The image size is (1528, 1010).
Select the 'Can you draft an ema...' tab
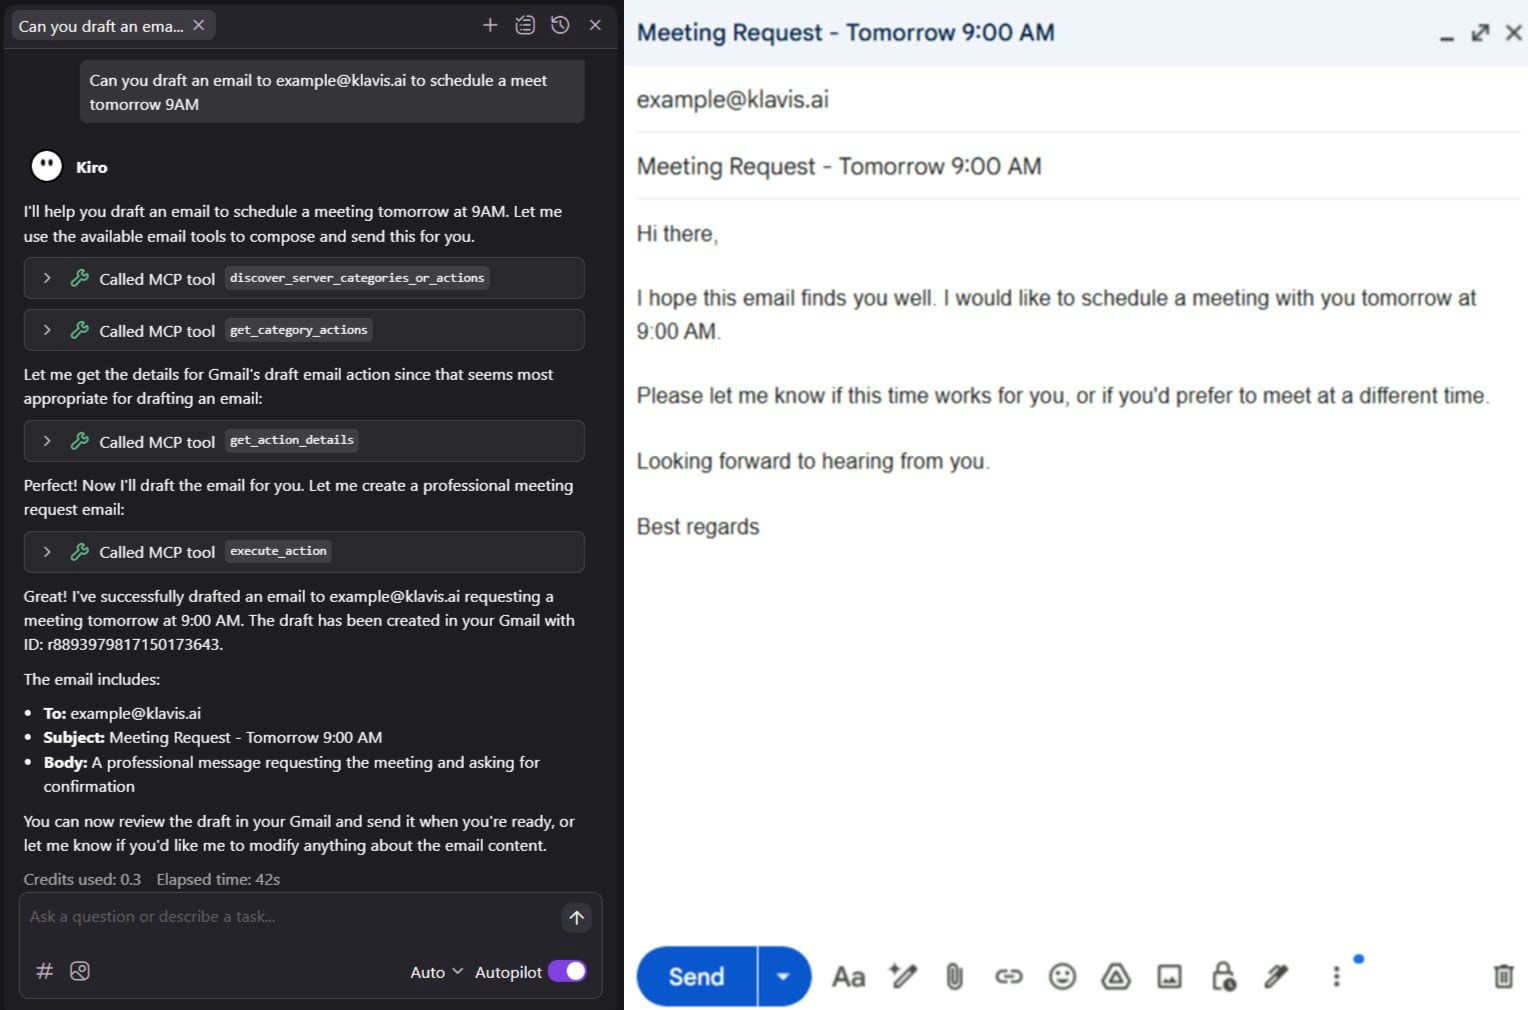point(100,25)
